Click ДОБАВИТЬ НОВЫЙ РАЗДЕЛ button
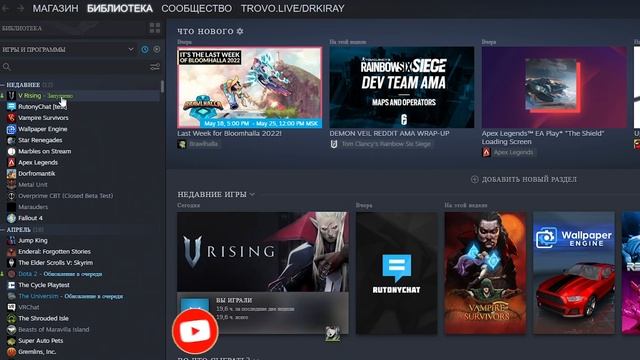The height and width of the screenshot is (360, 640). [x=524, y=179]
